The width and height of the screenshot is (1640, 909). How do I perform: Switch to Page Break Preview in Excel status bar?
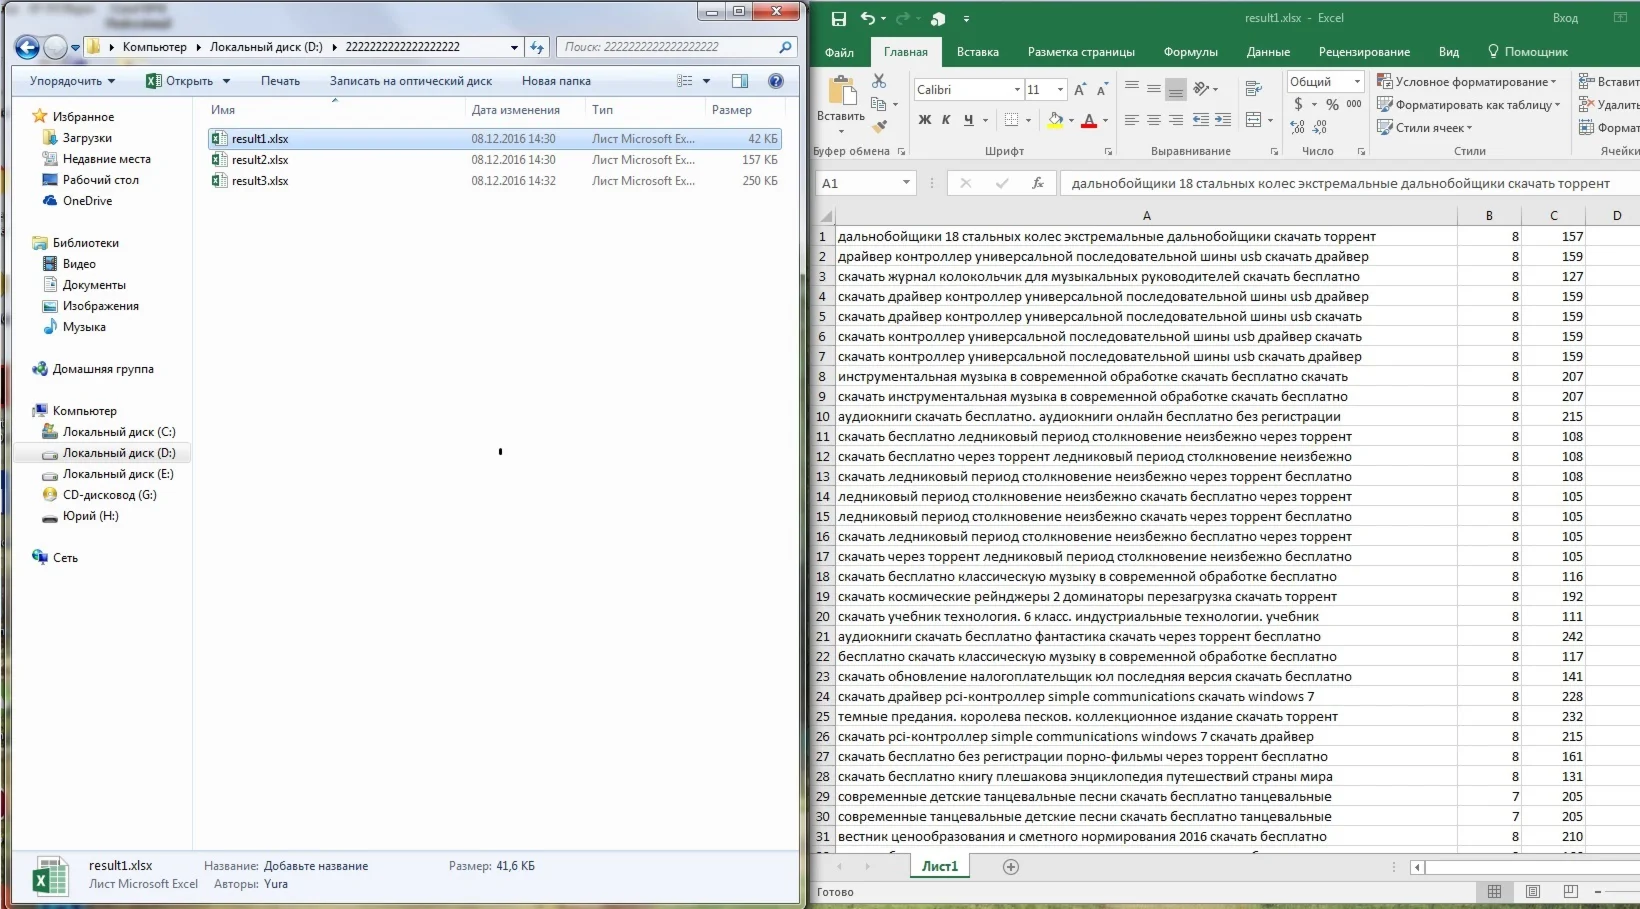tap(1571, 891)
